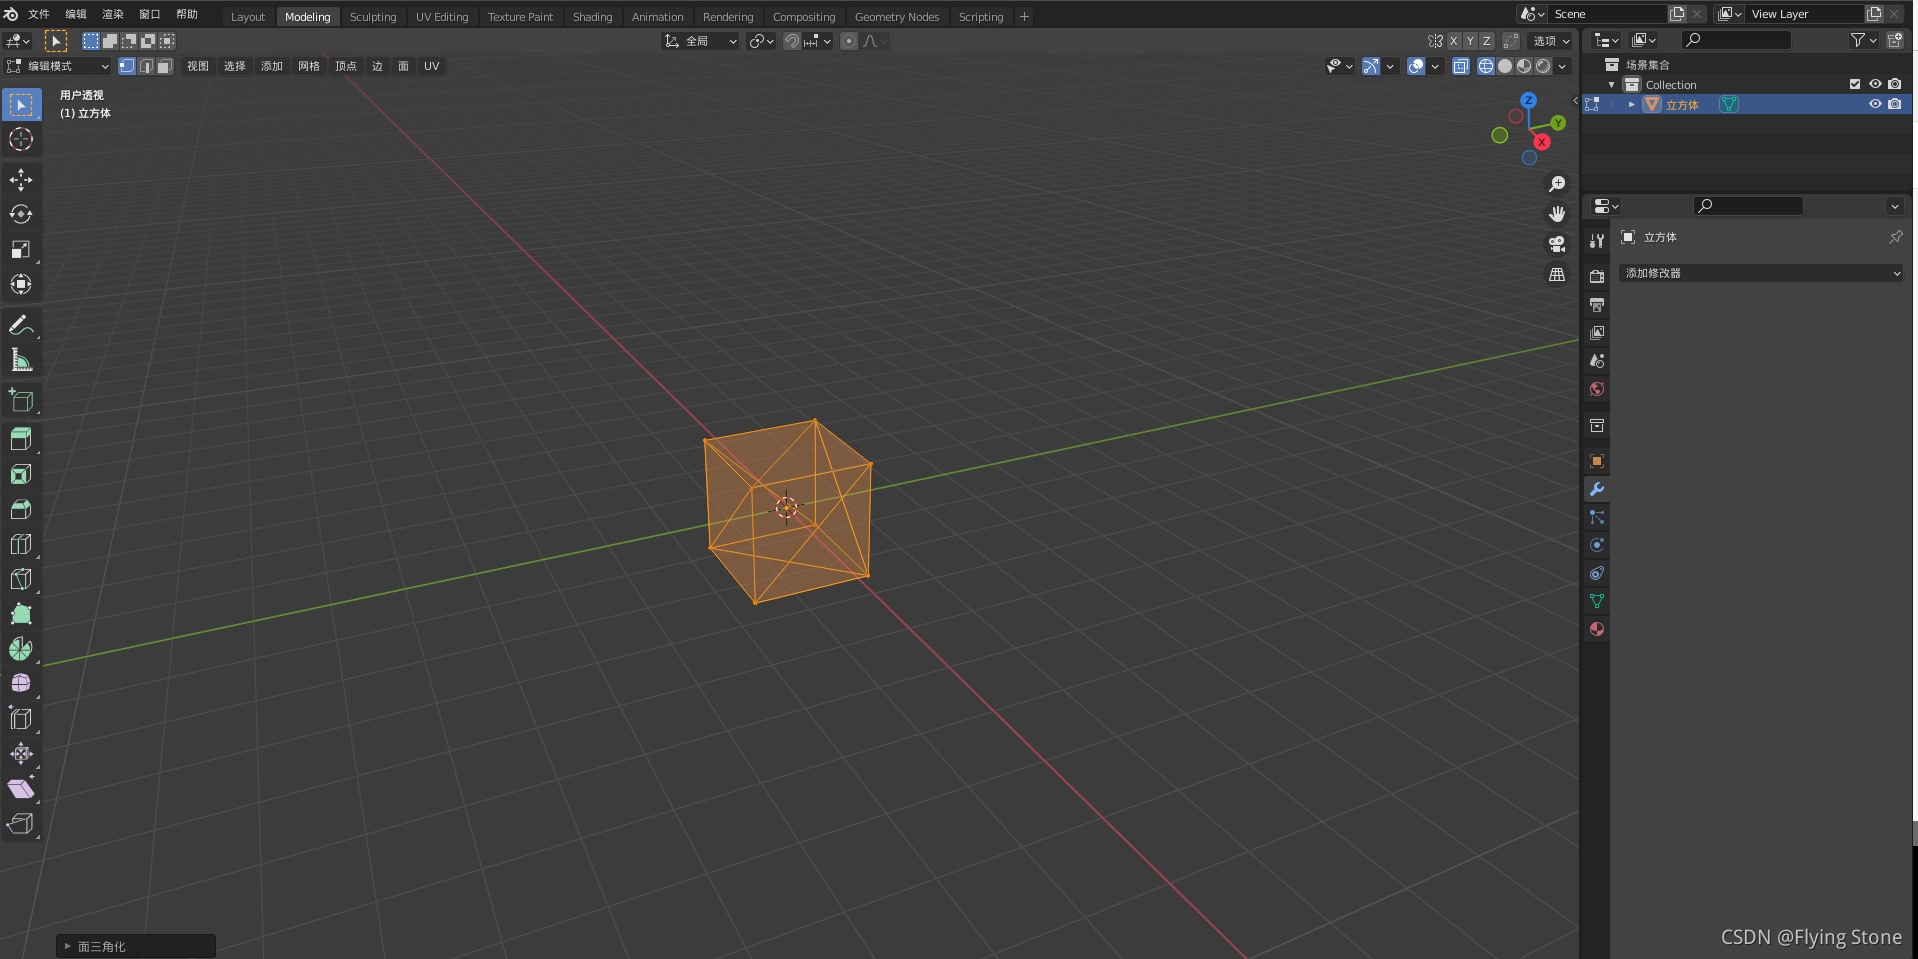Switch to the UV Editing workspace tab
1918x959 pixels.
442,17
